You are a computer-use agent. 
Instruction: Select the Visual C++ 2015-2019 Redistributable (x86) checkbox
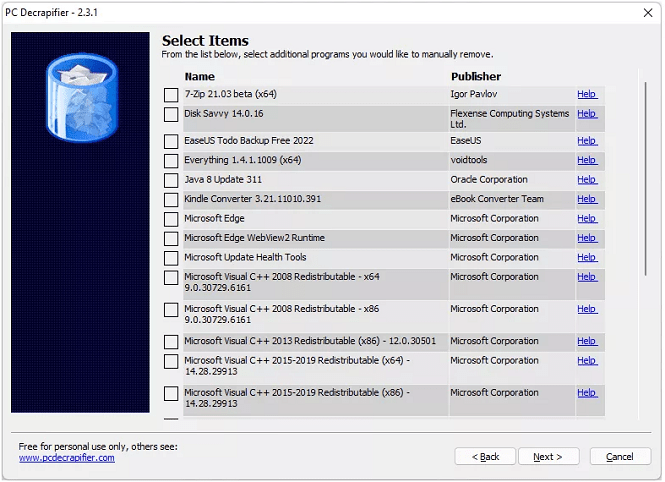pyautogui.click(x=171, y=394)
